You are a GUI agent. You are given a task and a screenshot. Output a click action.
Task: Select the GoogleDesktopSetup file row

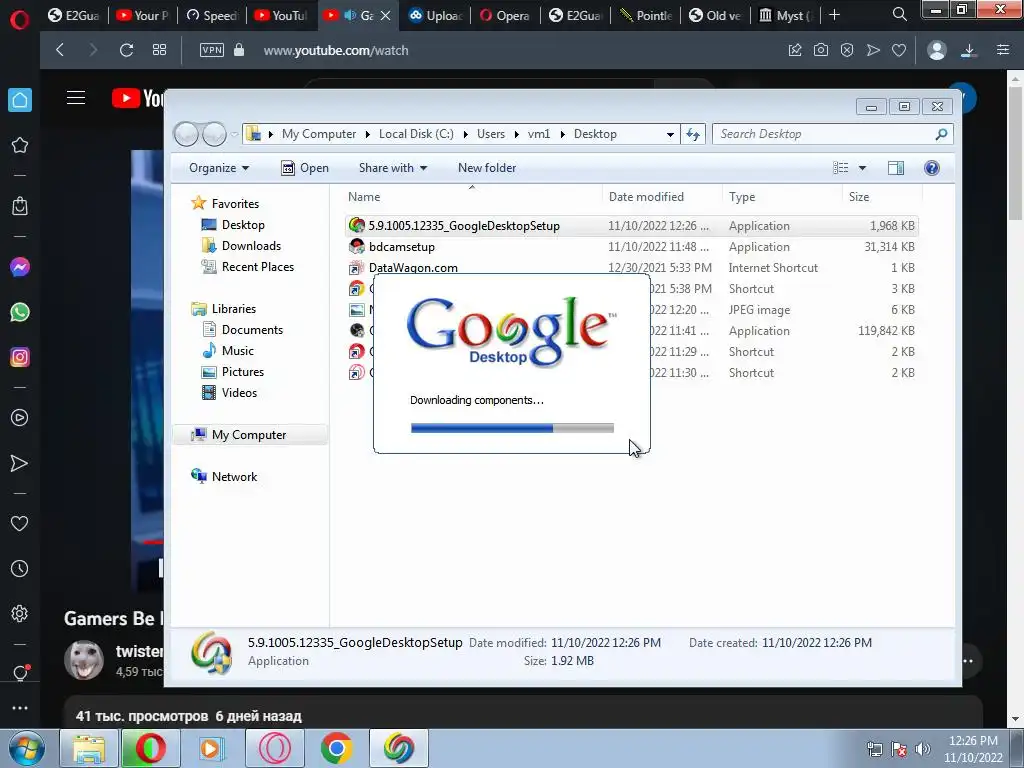pyautogui.click(x=631, y=226)
